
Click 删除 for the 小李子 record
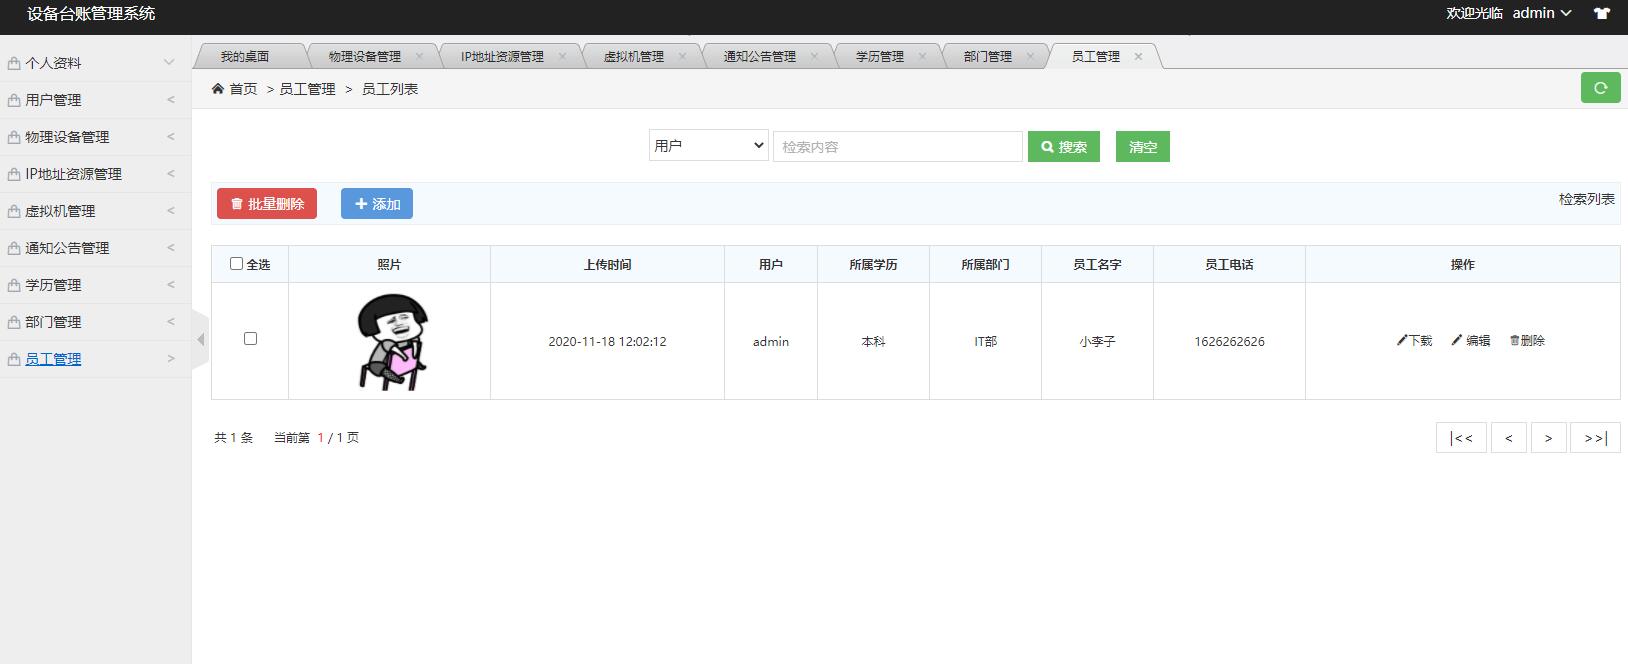click(1527, 340)
